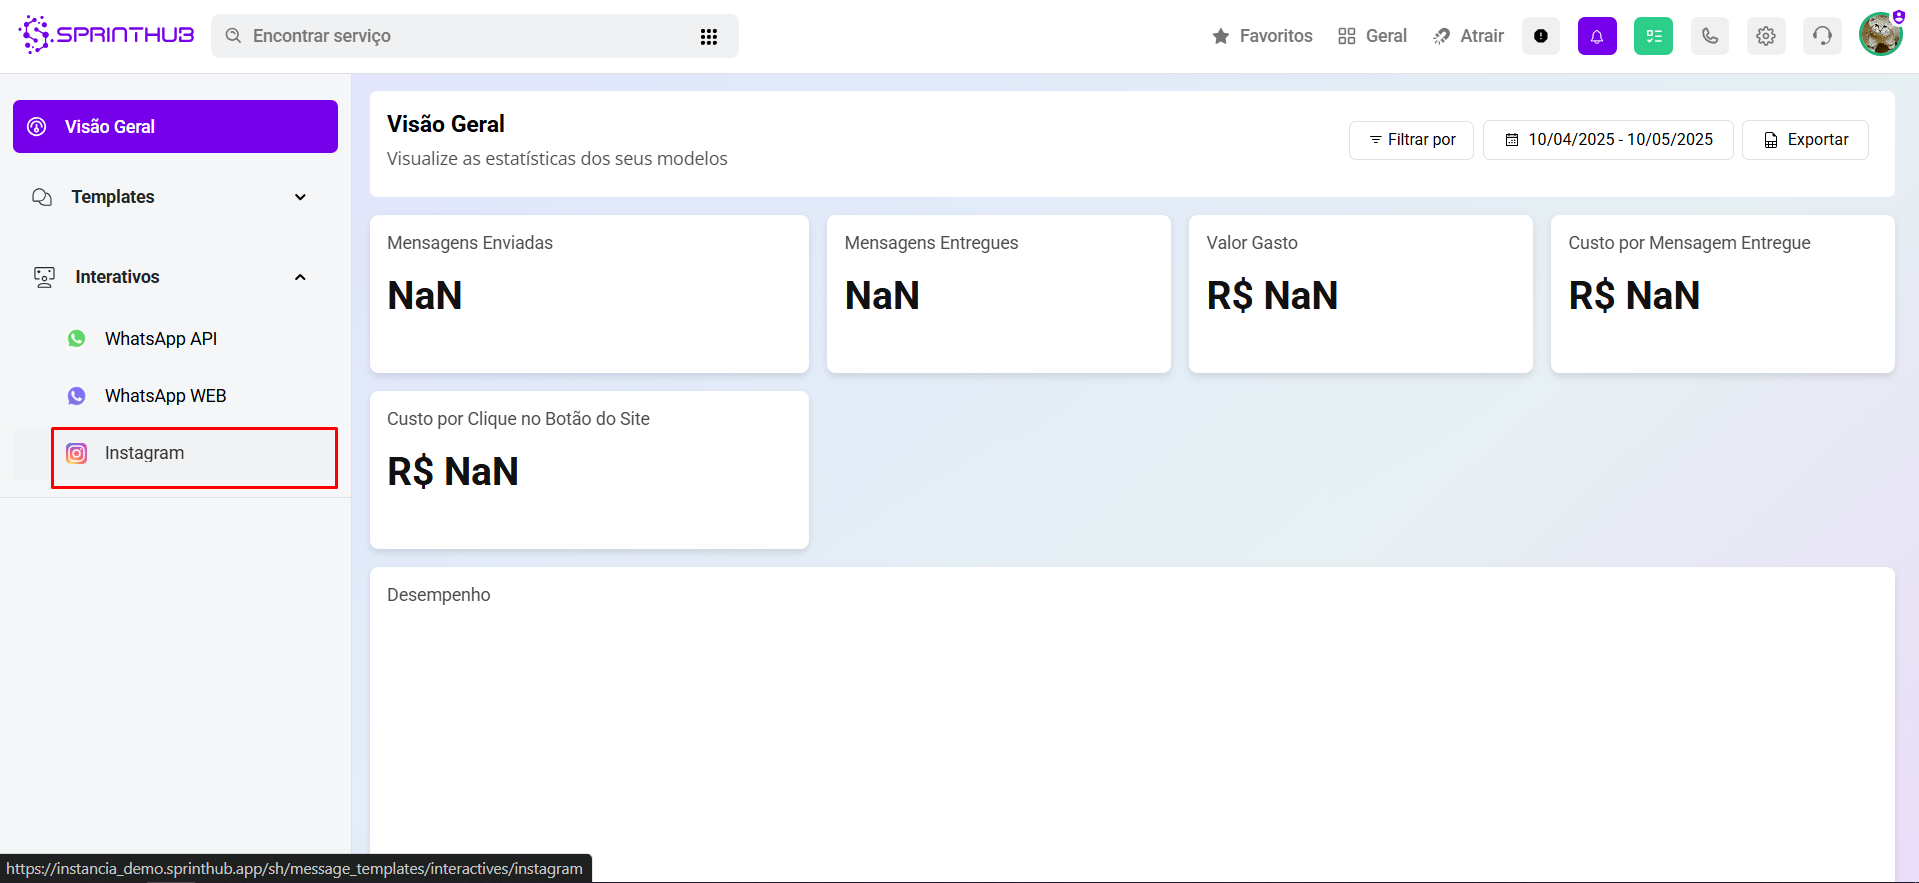Click the SprintHub logo

(x=106, y=35)
